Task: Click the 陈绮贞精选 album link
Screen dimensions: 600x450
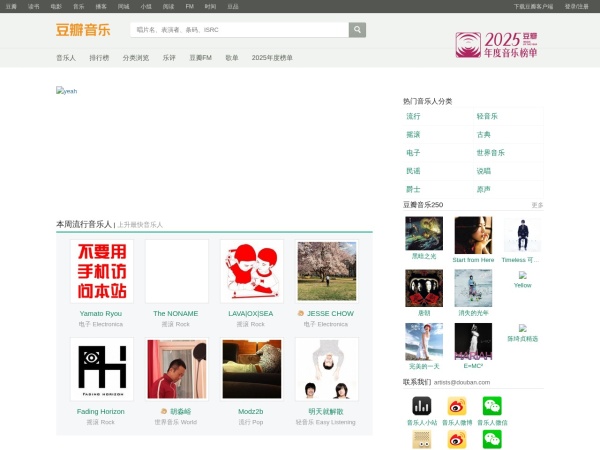Action: (523, 339)
